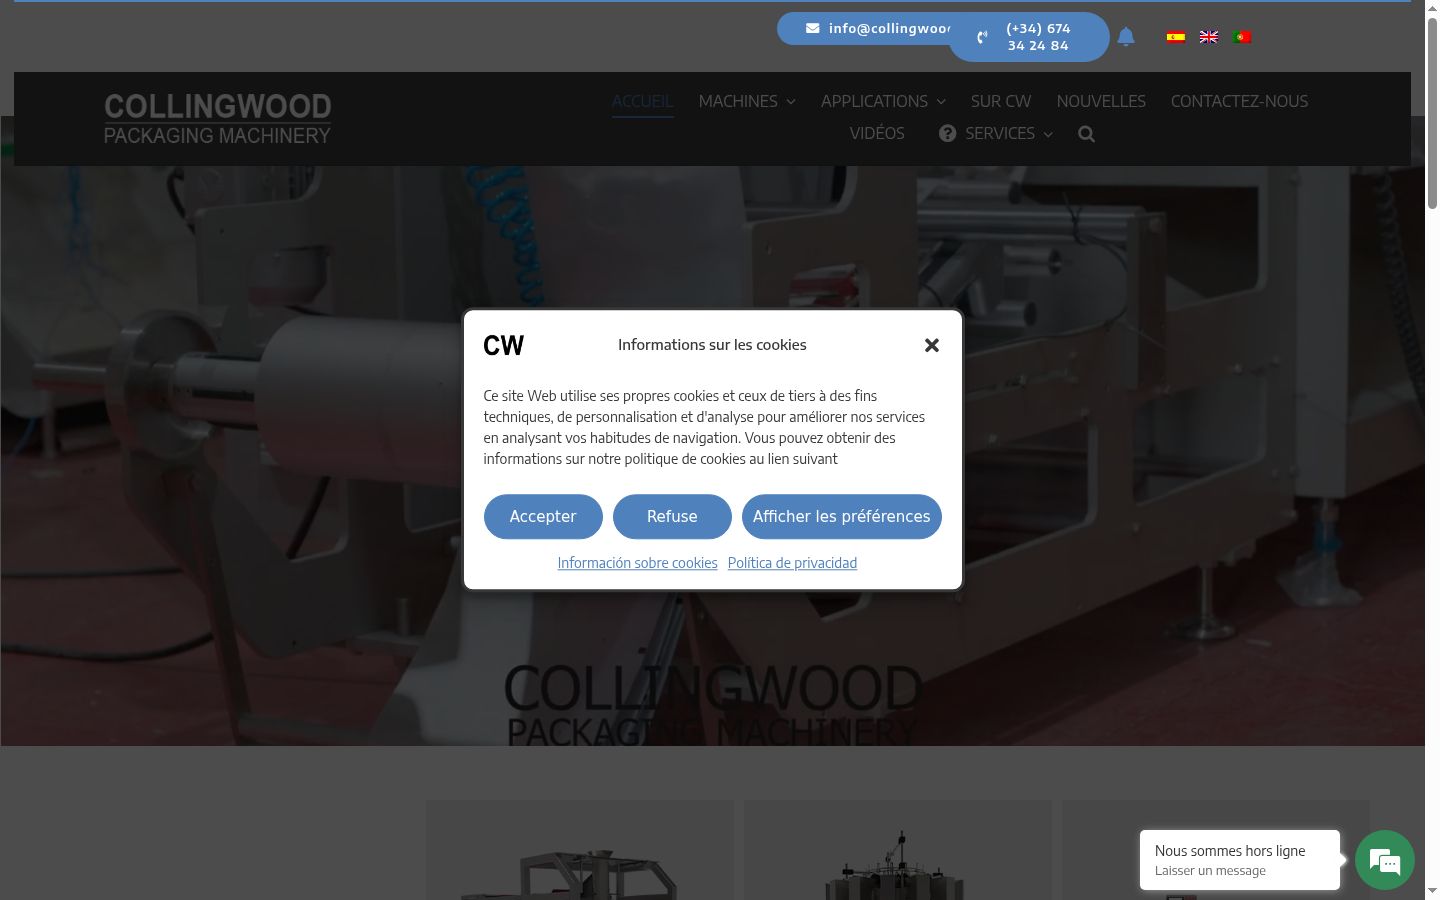
Task: Click the Refuse cookies button
Action: point(672,516)
